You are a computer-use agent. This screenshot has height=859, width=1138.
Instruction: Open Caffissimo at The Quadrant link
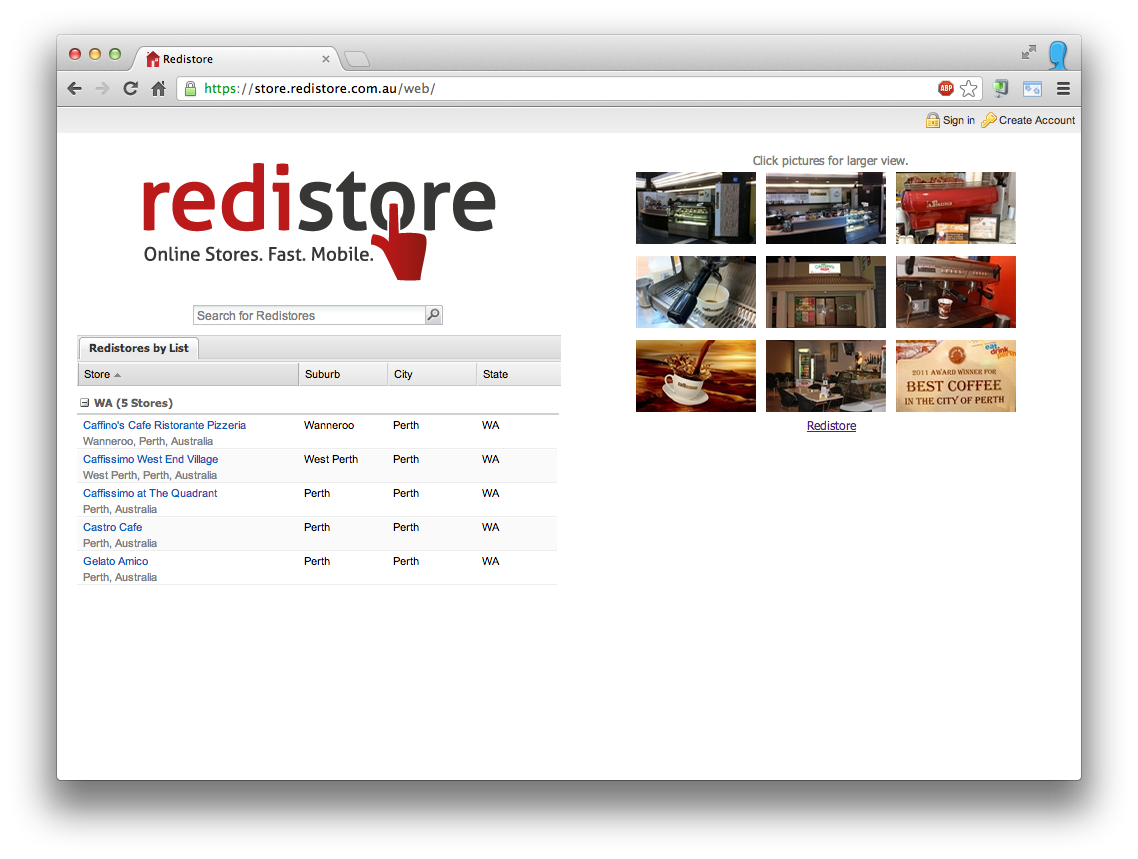150,493
